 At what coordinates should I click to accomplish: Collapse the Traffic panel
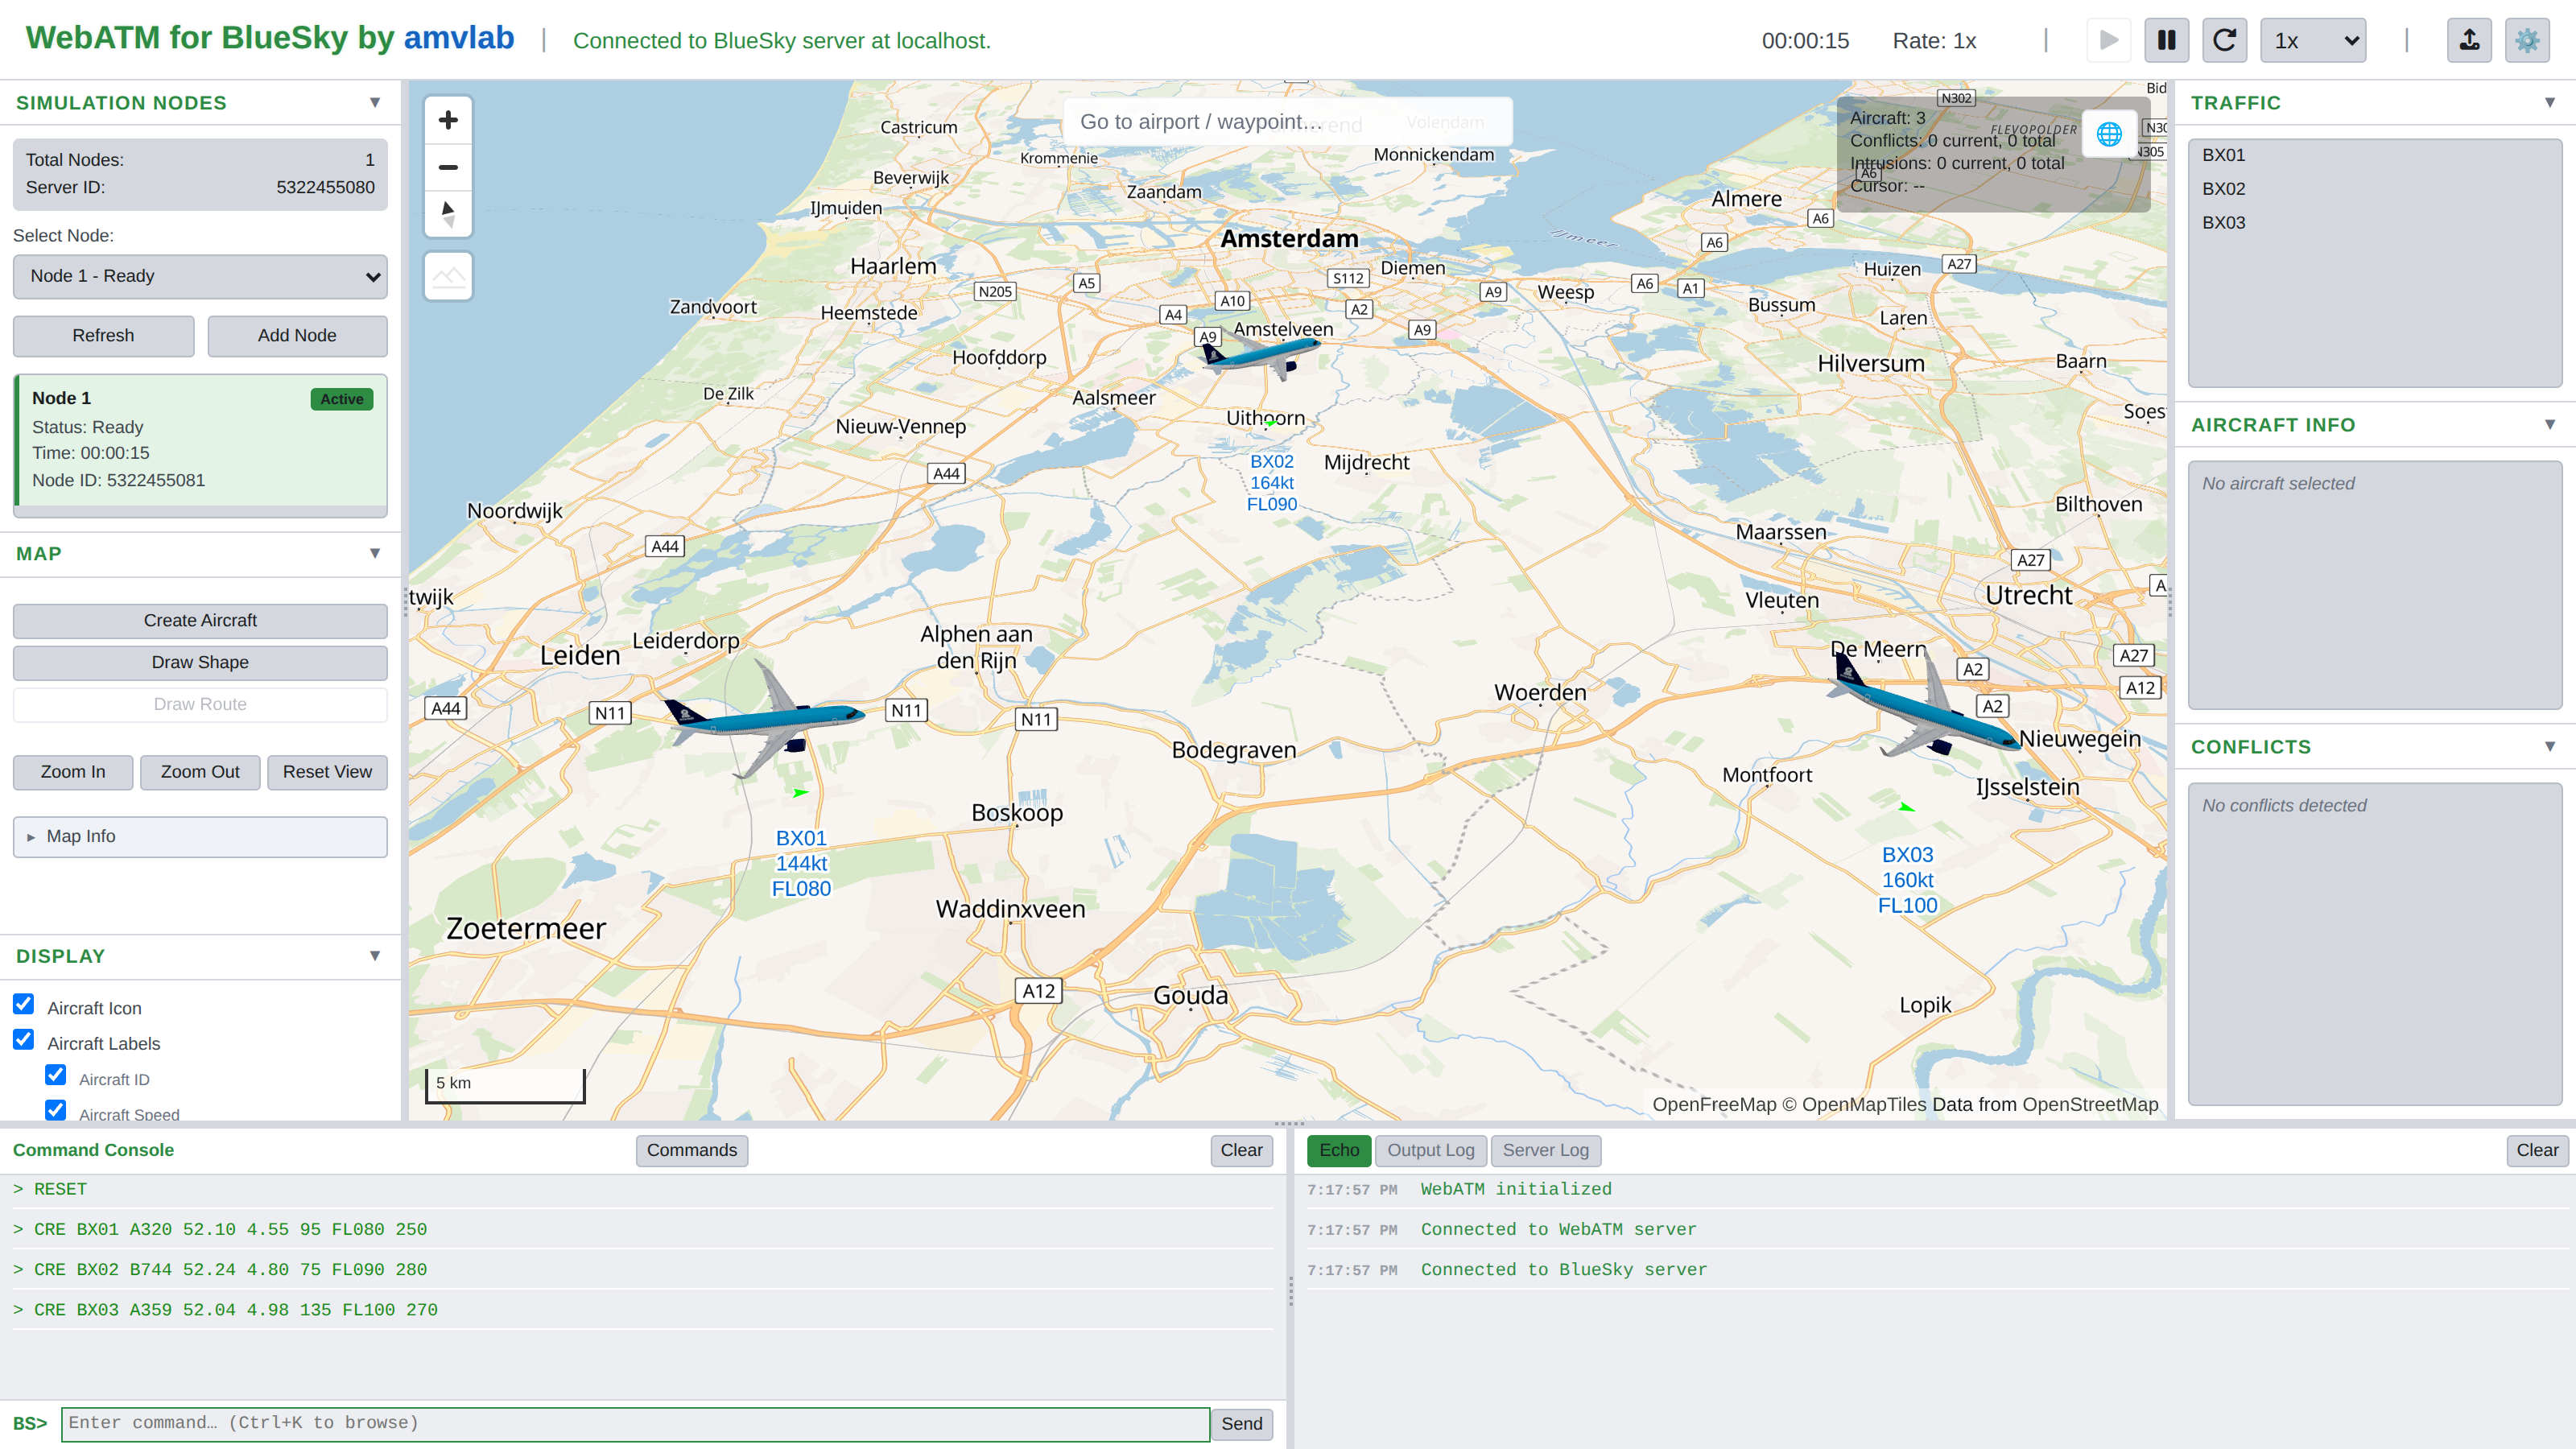click(x=2549, y=102)
